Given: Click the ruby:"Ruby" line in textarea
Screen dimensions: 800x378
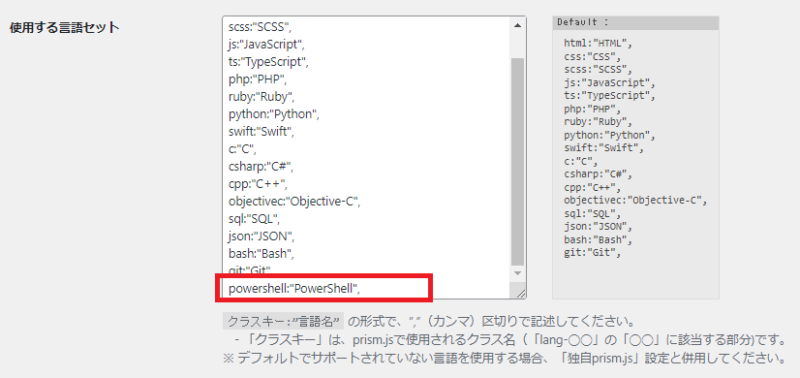Looking at the screenshot, I should [262, 97].
